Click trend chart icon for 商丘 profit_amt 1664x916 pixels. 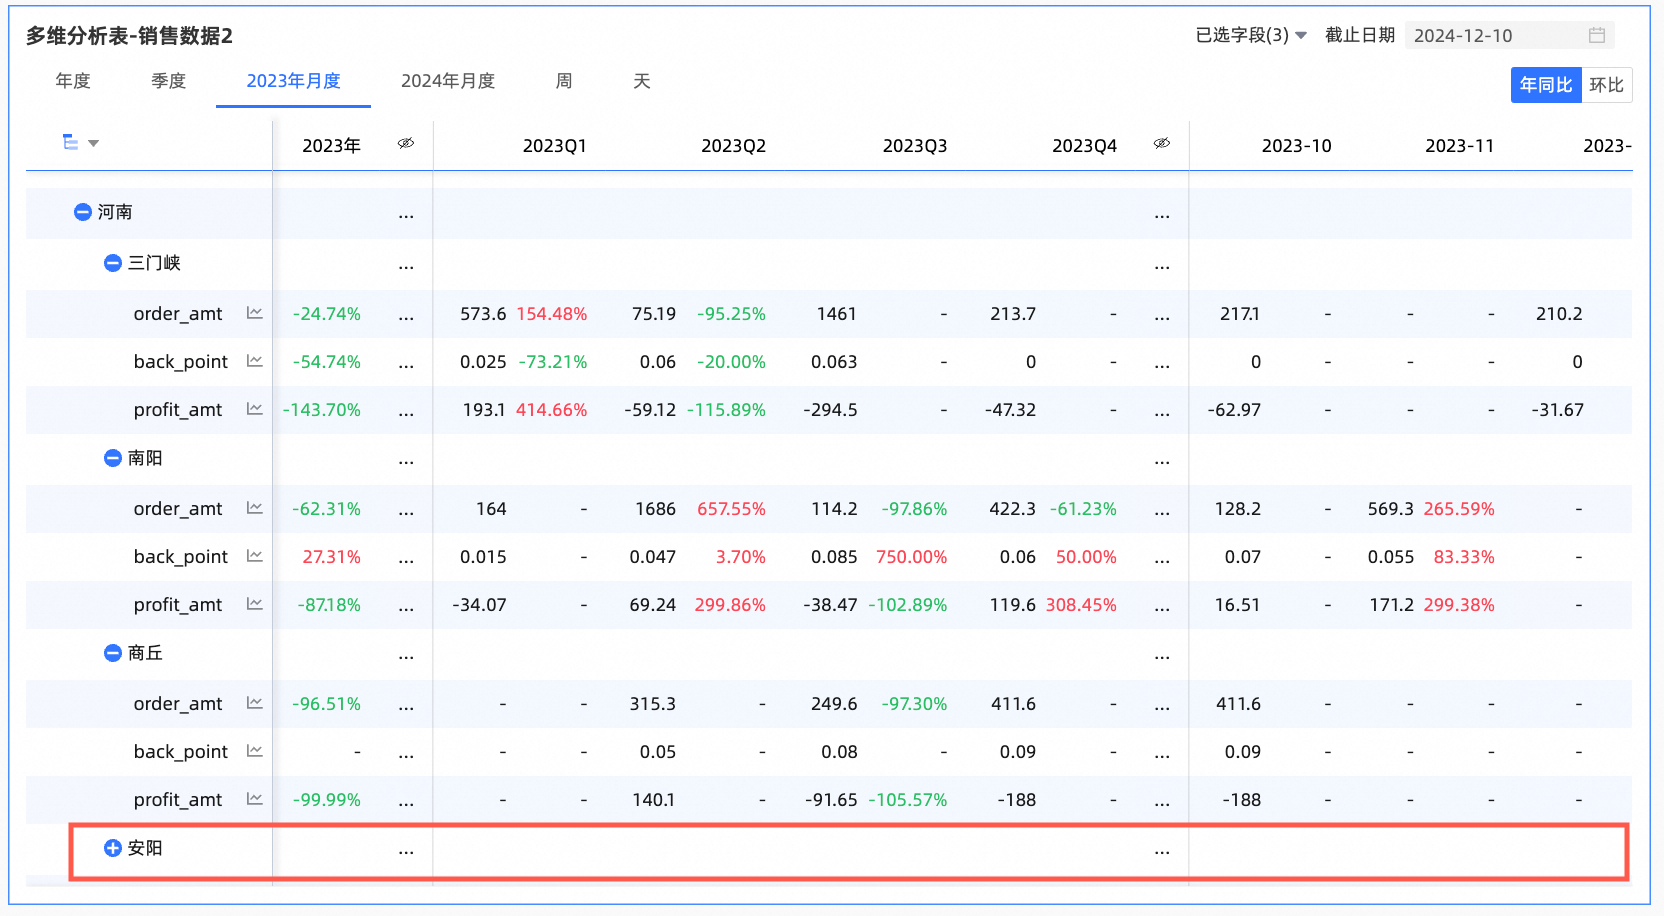254,799
